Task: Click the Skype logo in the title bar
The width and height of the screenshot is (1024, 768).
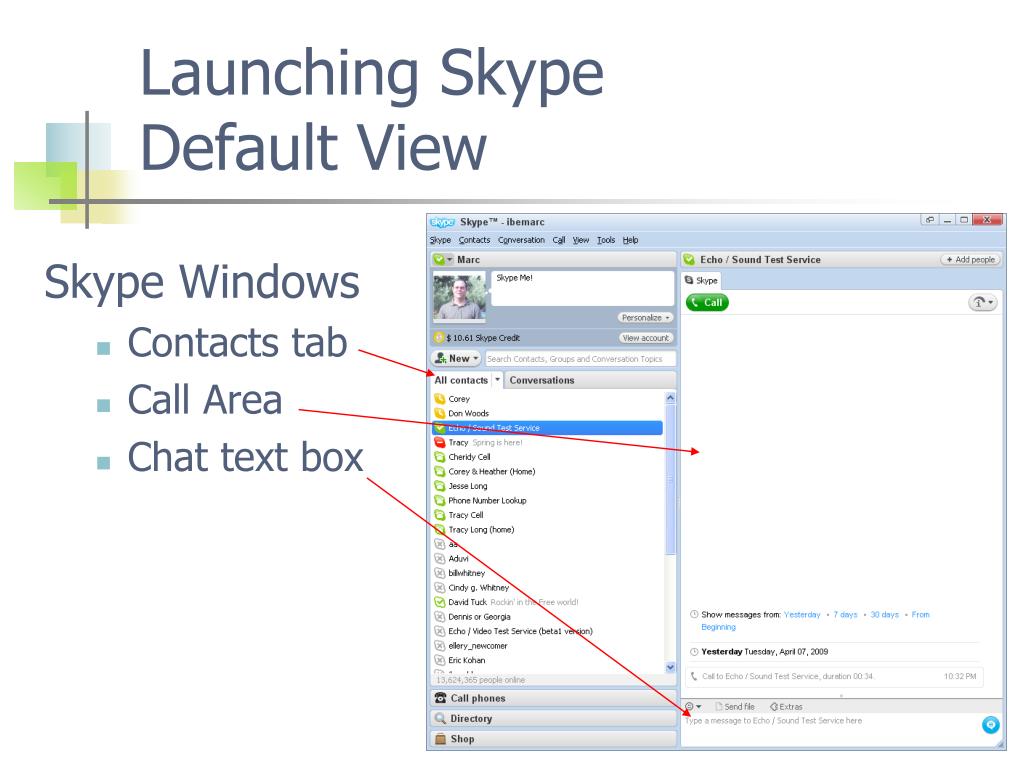Action: (442, 222)
